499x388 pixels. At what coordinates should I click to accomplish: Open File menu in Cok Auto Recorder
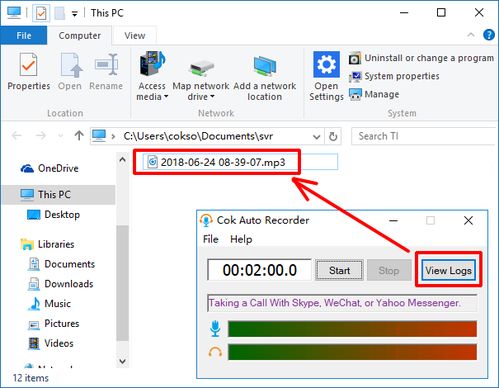click(211, 239)
